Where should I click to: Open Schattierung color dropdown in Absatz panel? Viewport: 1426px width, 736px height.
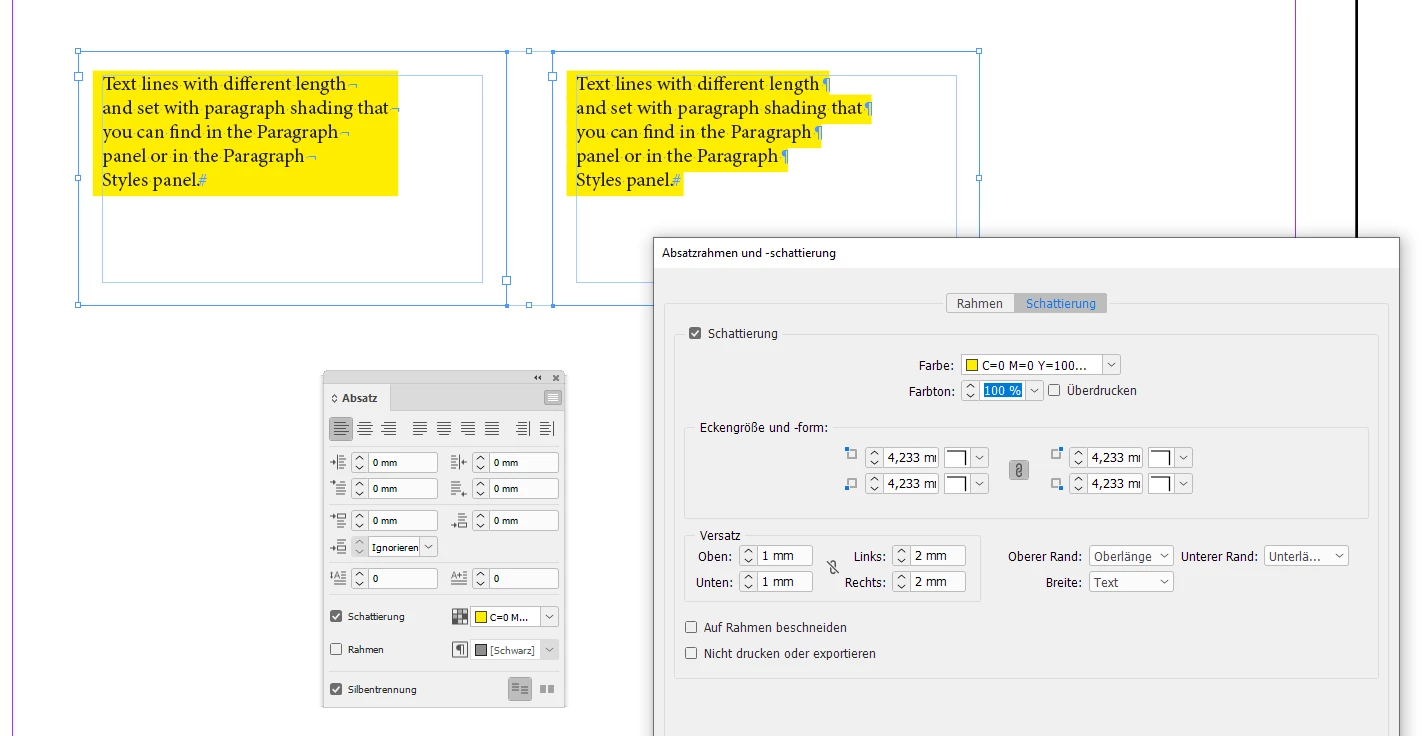tap(550, 617)
